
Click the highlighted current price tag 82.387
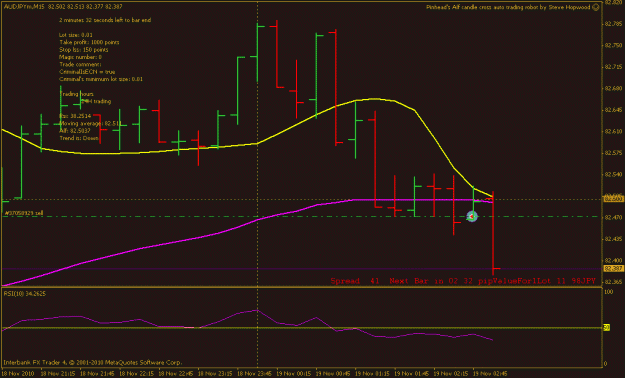pos(613,269)
